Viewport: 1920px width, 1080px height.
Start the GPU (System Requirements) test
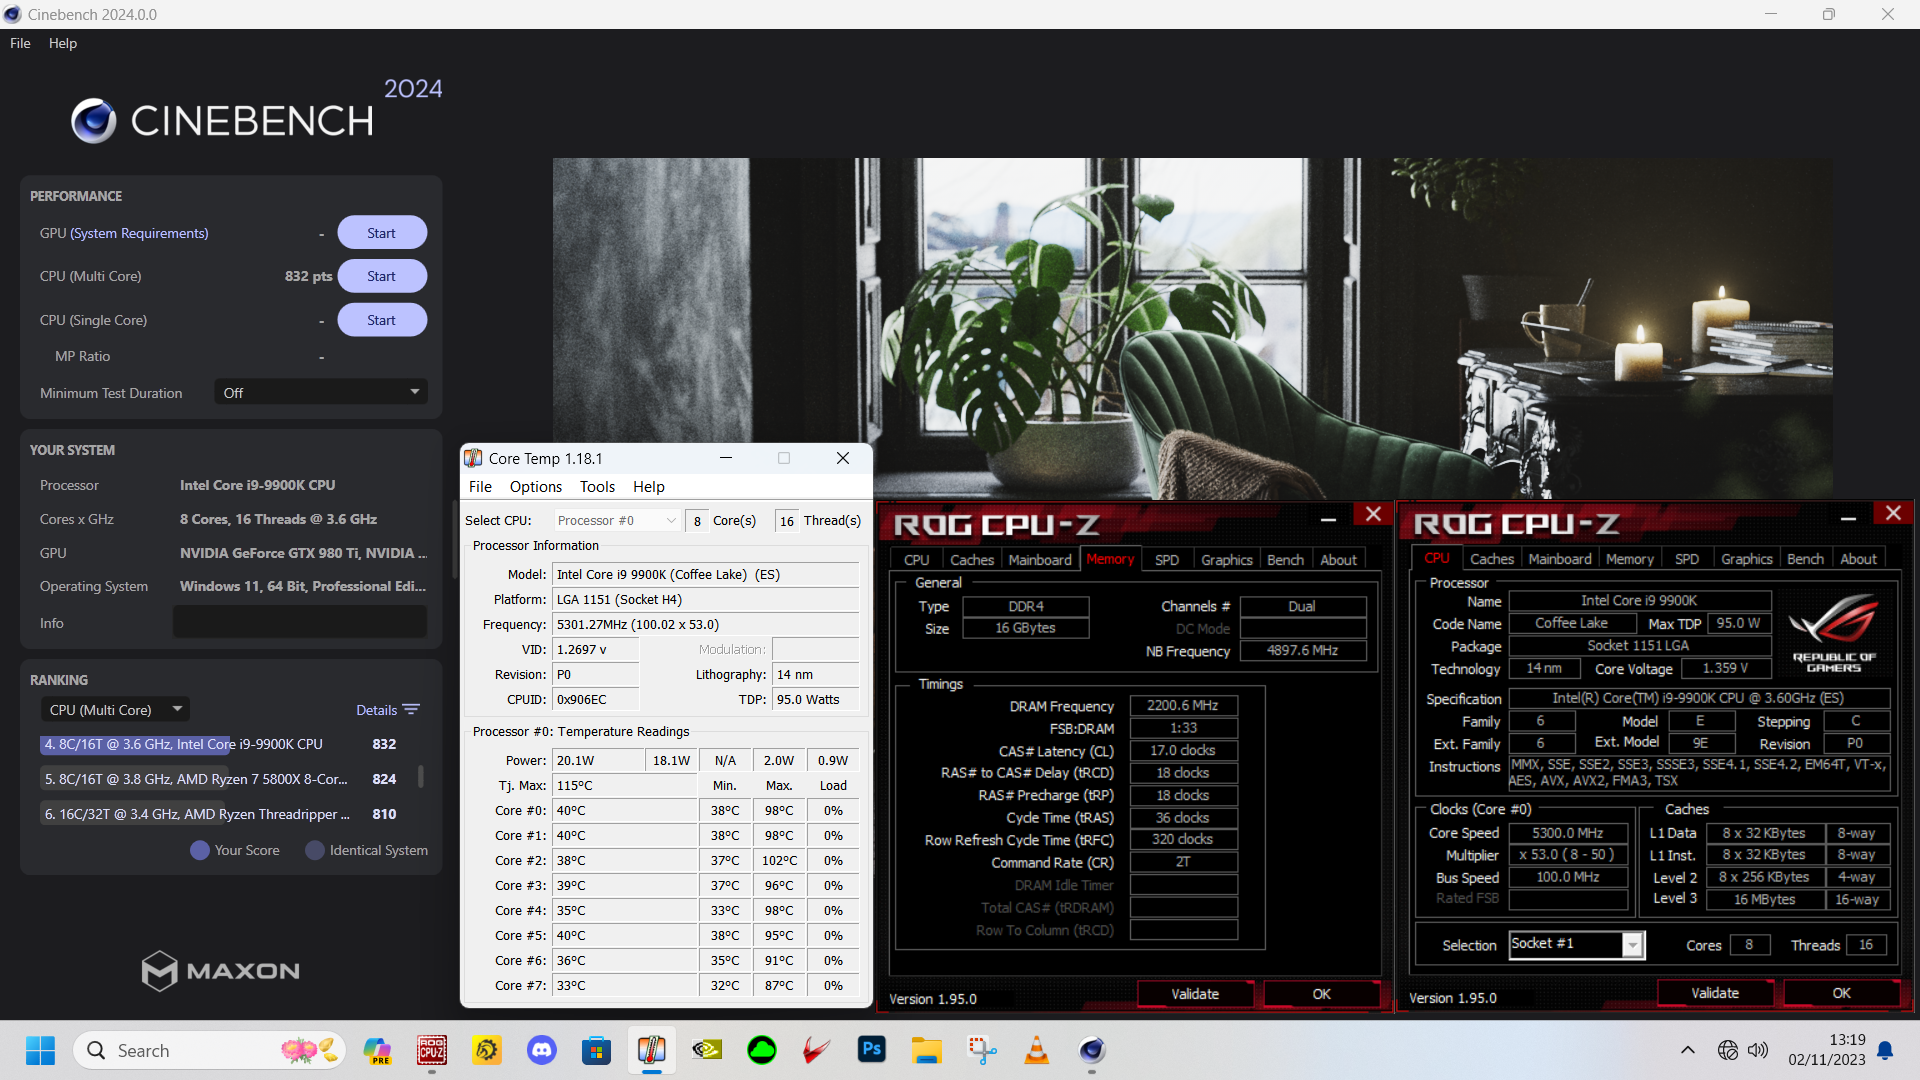click(x=382, y=233)
